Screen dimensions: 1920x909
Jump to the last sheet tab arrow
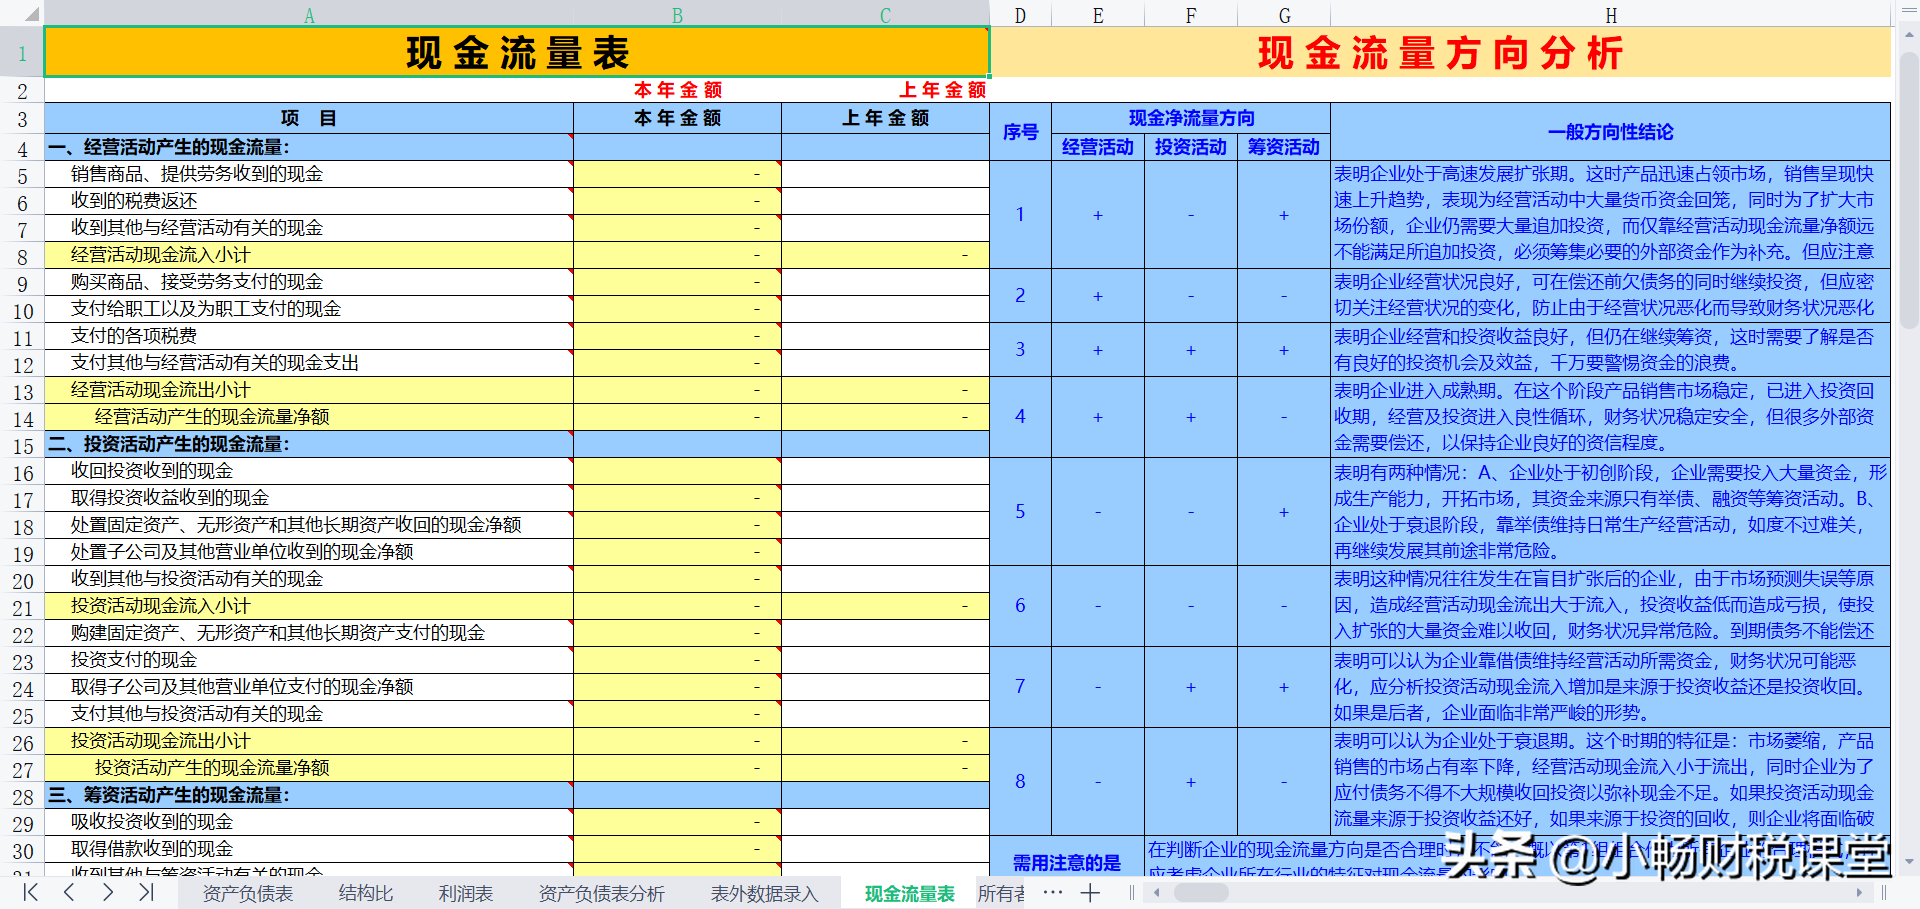click(146, 892)
